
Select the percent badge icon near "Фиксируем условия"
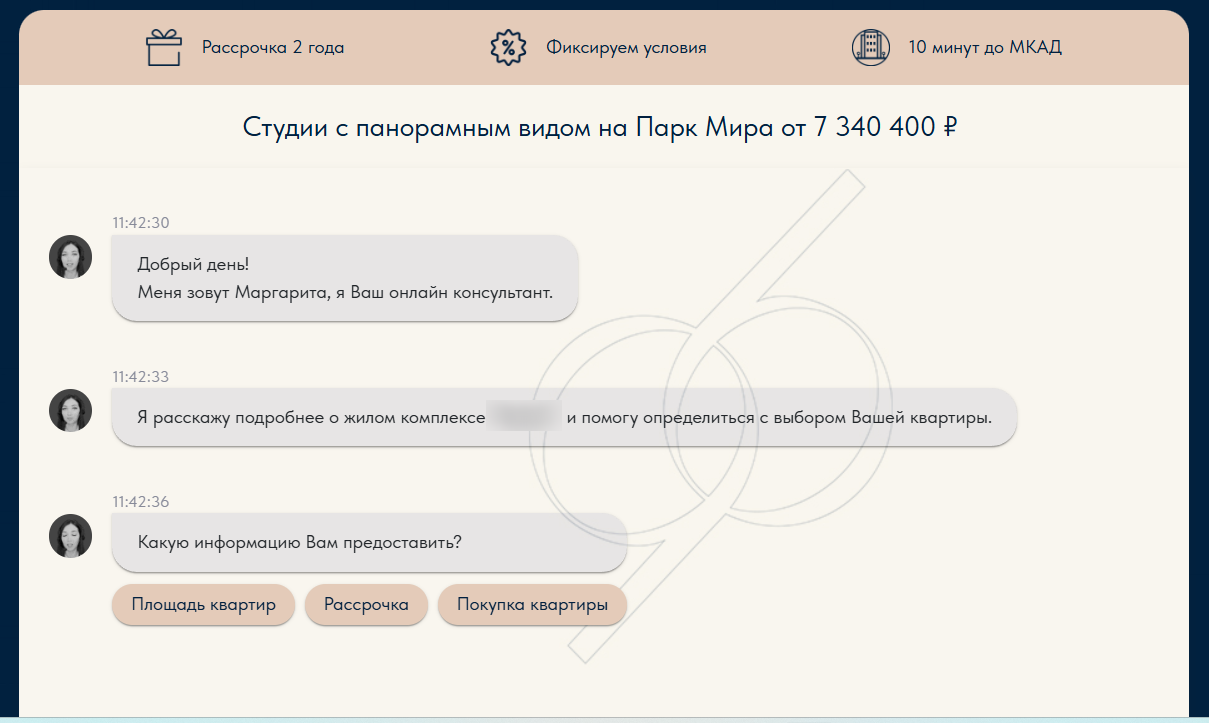508,46
